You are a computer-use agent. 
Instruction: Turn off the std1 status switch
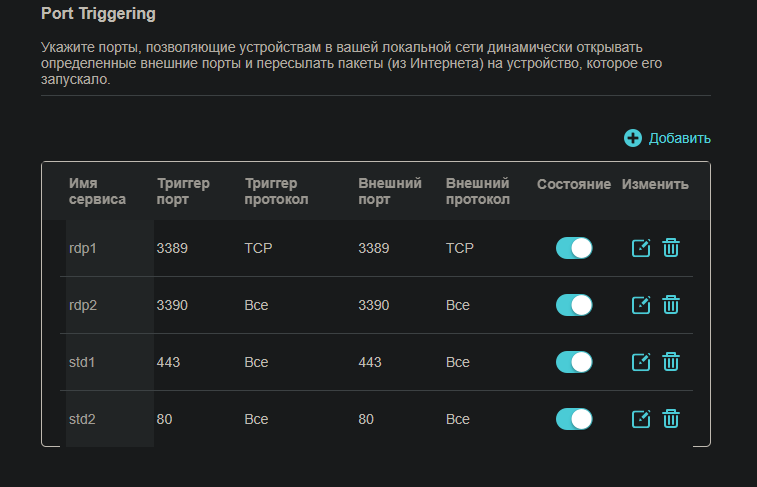click(x=574, y=362)
